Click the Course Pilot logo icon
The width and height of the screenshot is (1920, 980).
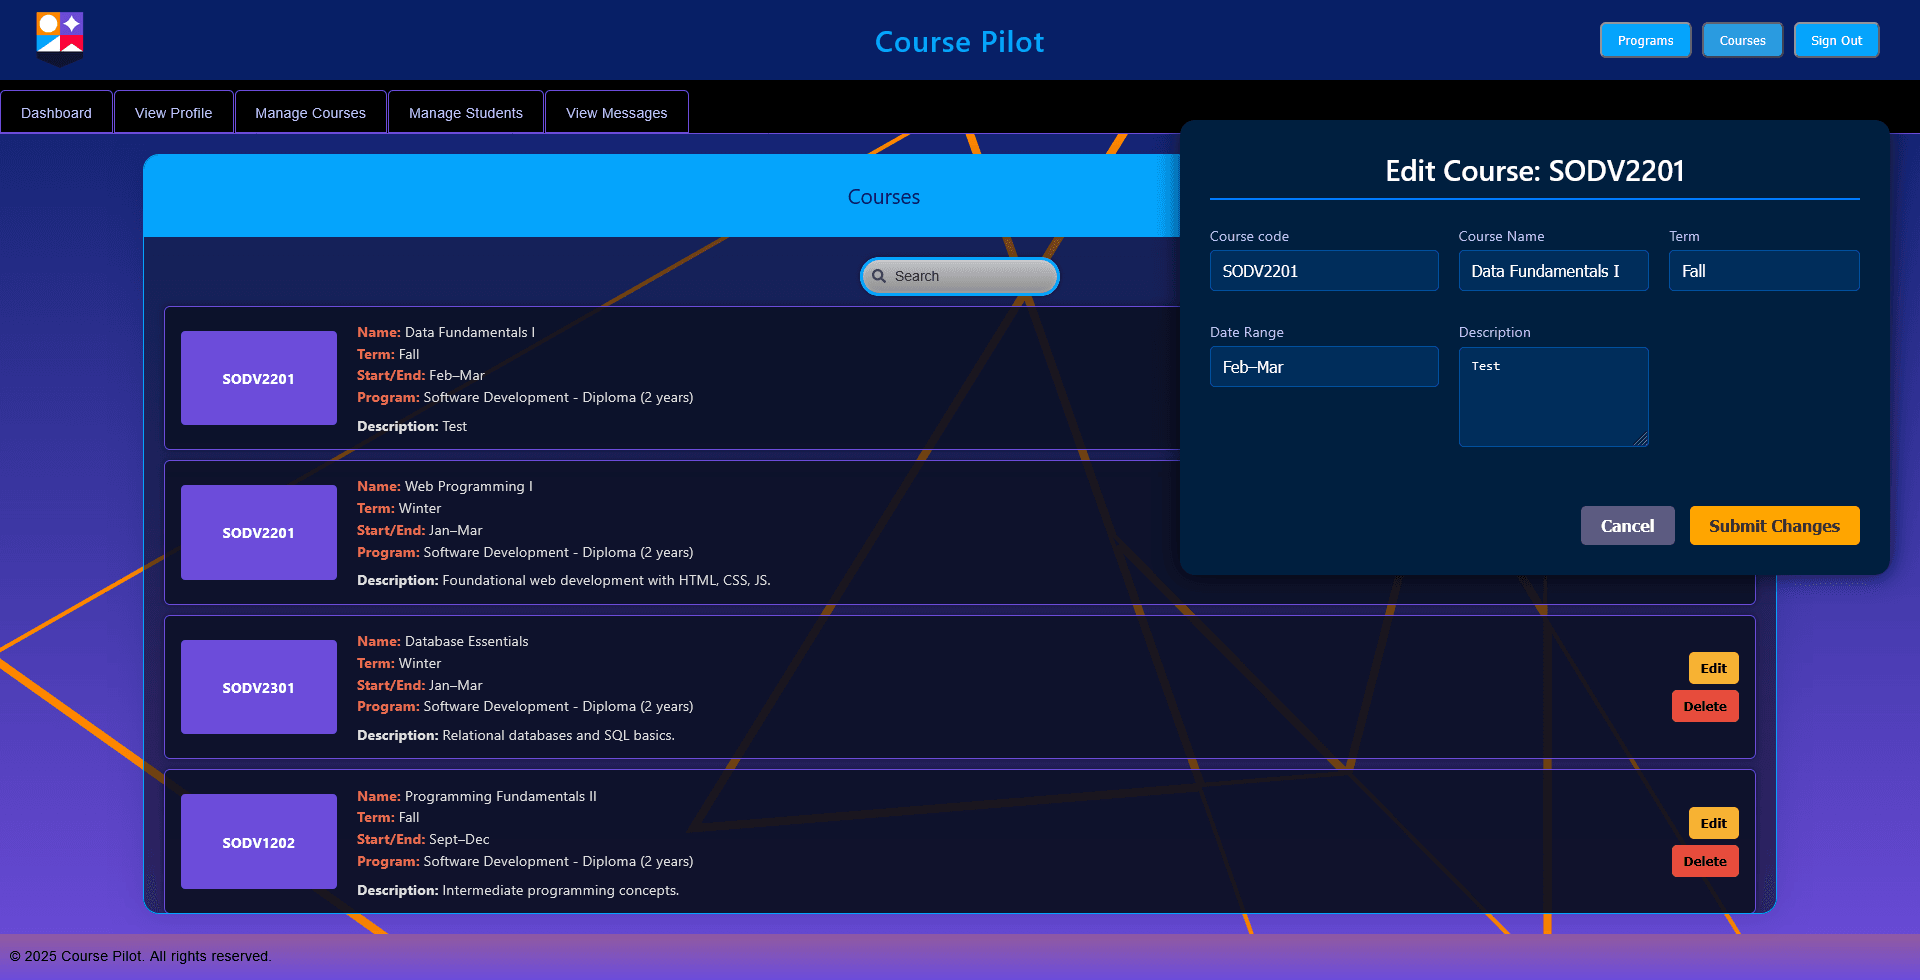point(58,38)
